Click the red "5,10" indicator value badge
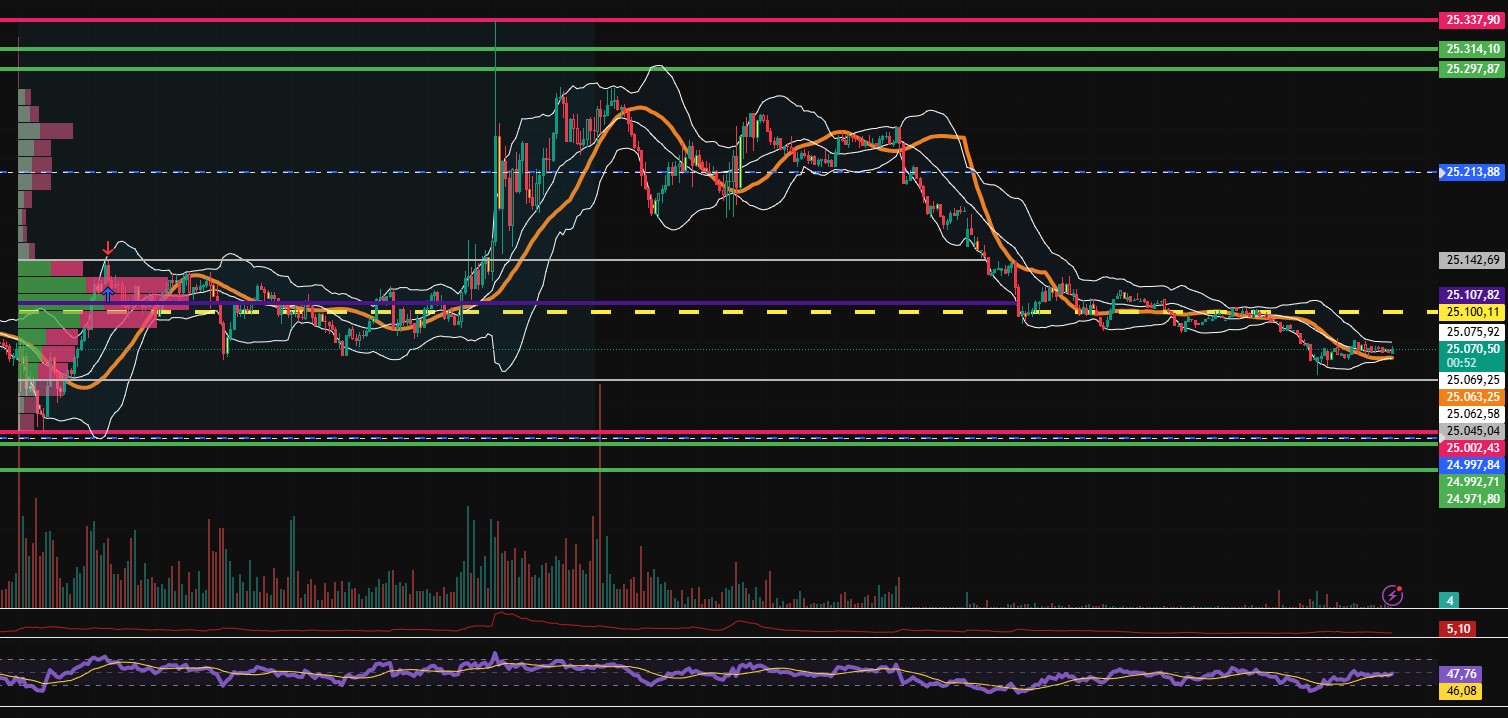The image size is (1508, 718). click(x=1457, y=629)
